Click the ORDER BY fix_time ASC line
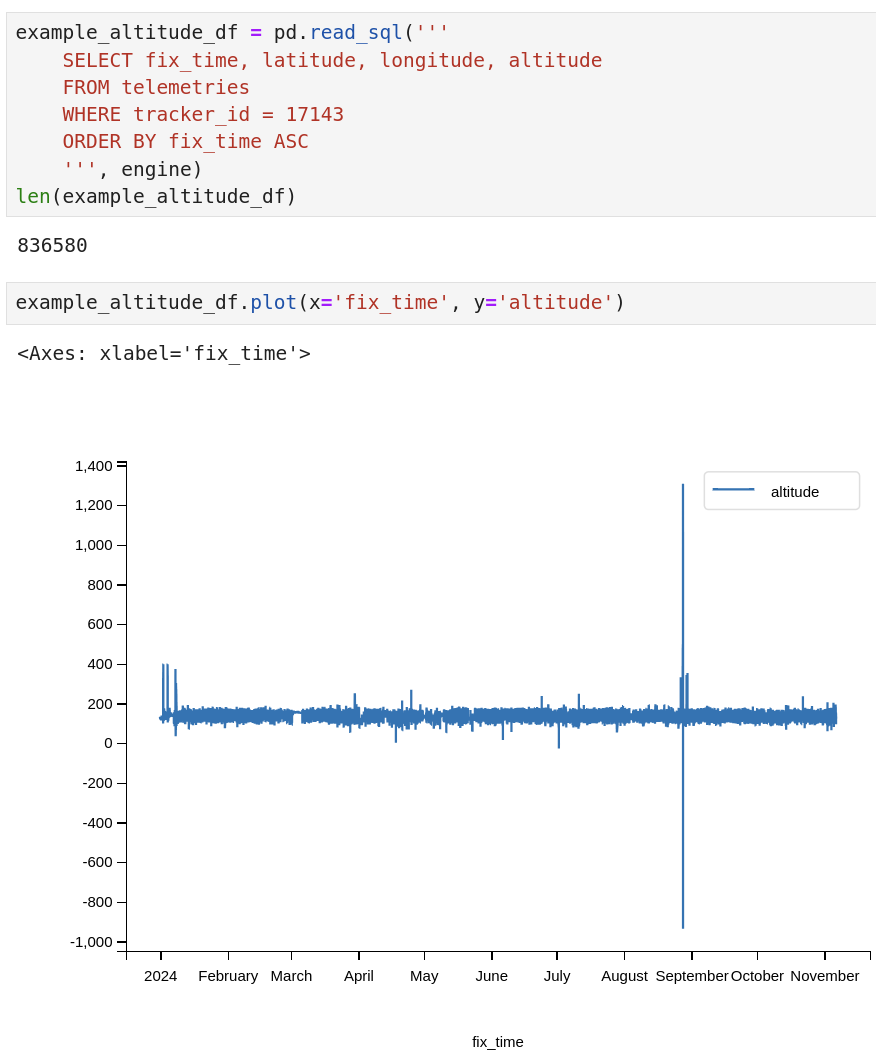 (185, 141)
